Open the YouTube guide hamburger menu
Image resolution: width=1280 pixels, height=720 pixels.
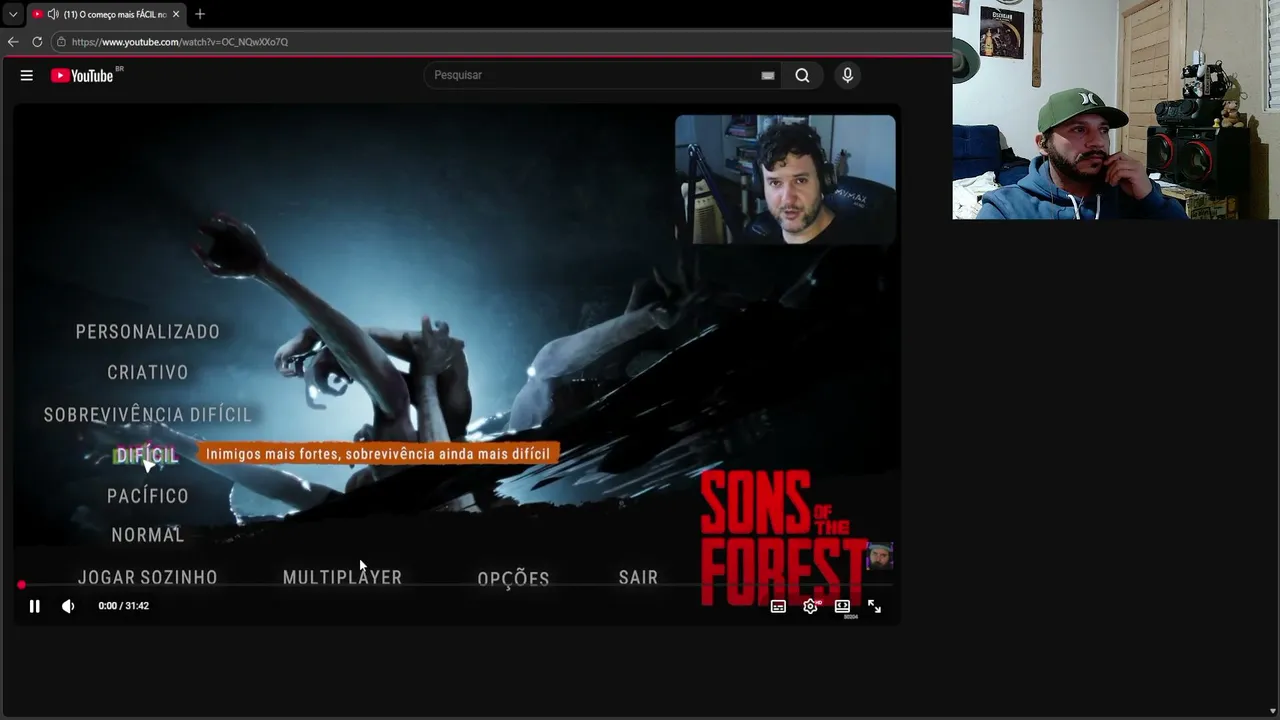pyautogui.click(x=27, y=75)
